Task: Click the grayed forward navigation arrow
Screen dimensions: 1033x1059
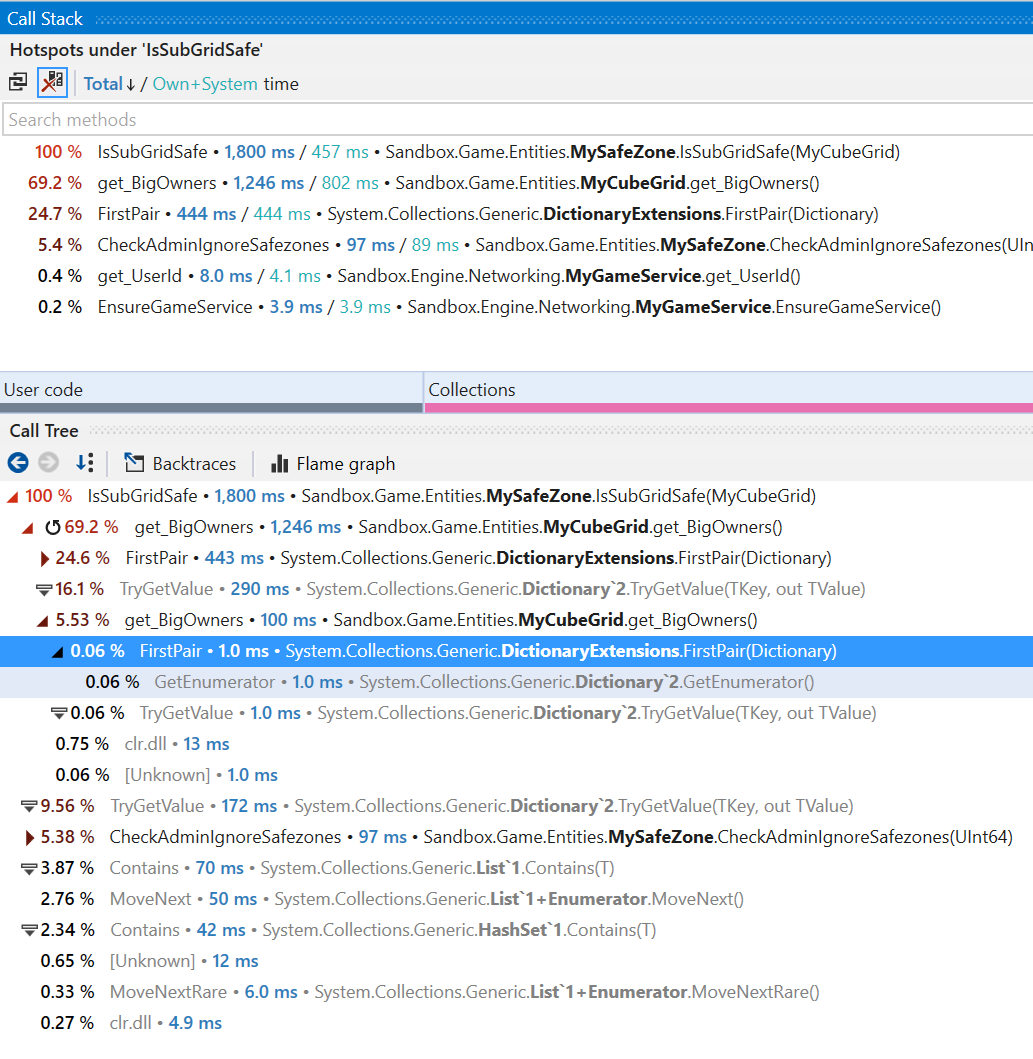Action: [48, 463]
